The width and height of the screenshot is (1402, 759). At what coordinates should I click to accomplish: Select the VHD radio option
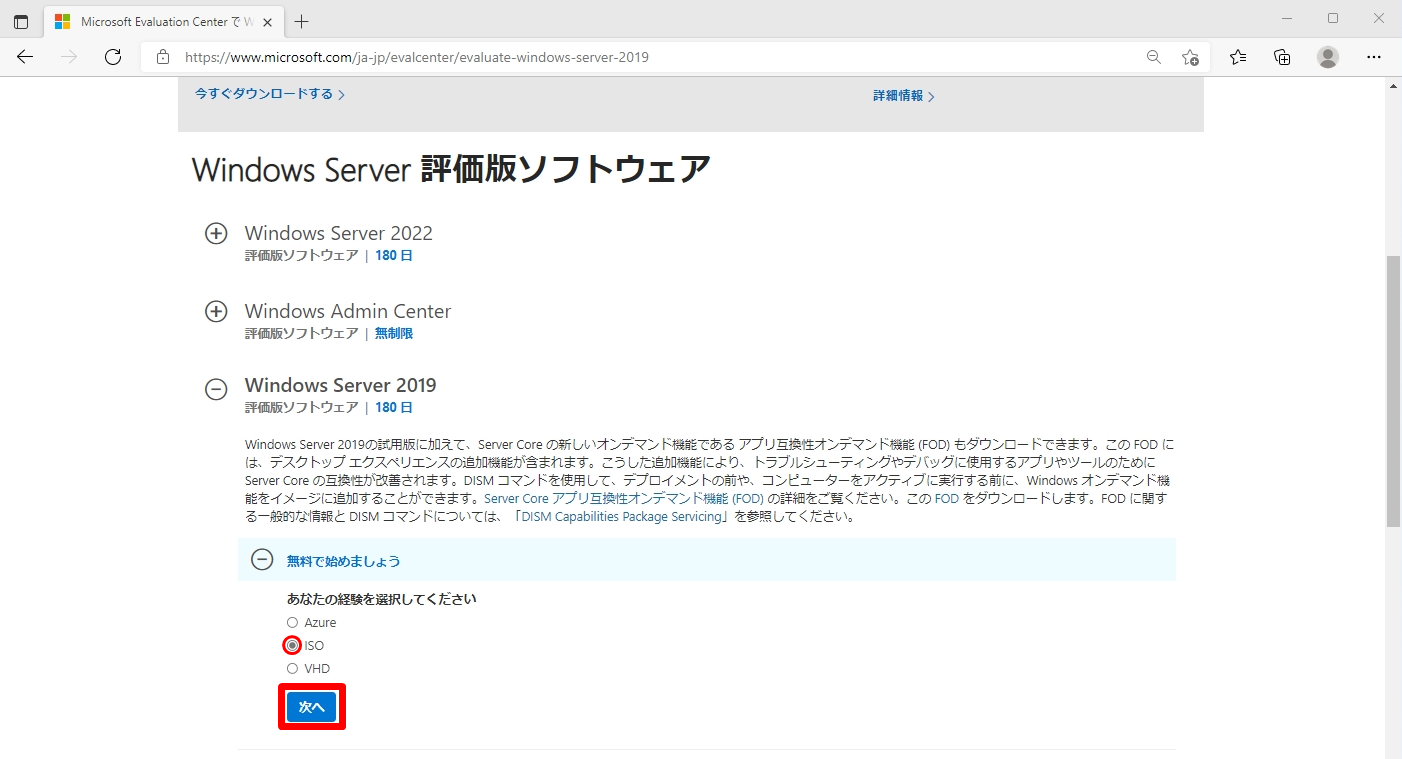click(x=293, y=668)
